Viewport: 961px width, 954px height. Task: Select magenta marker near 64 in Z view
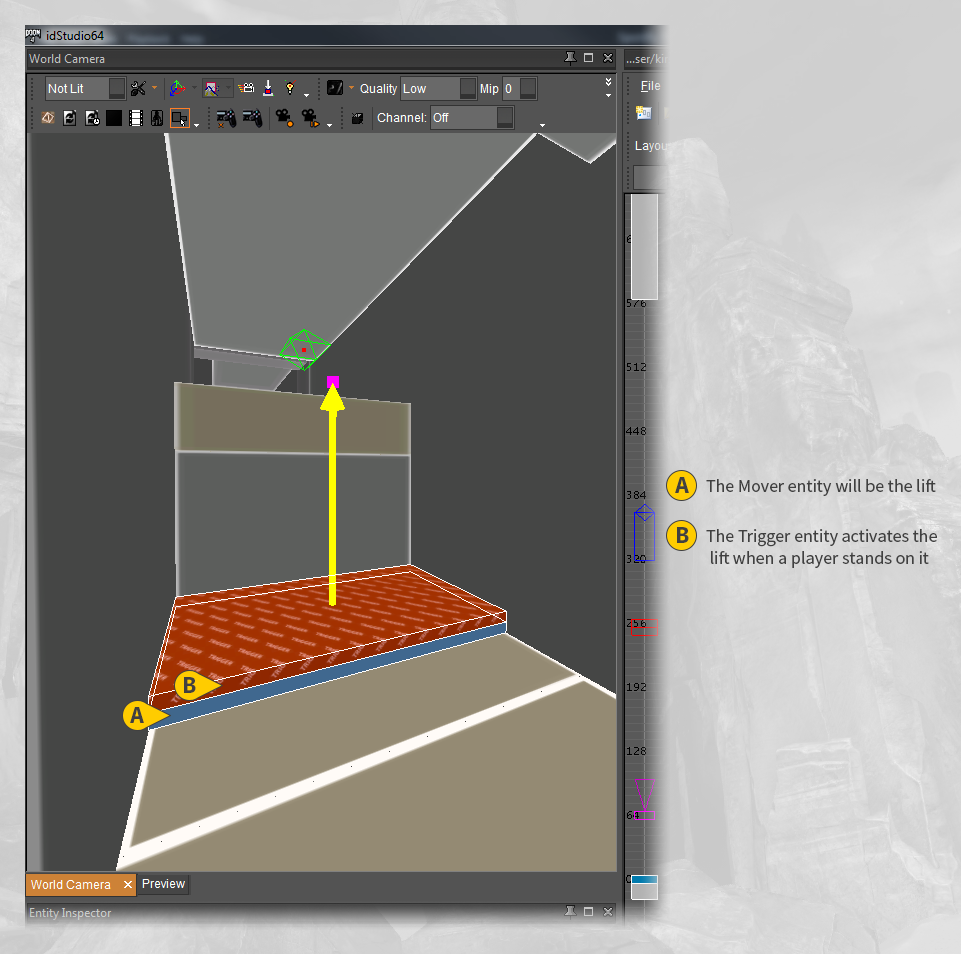644,799
